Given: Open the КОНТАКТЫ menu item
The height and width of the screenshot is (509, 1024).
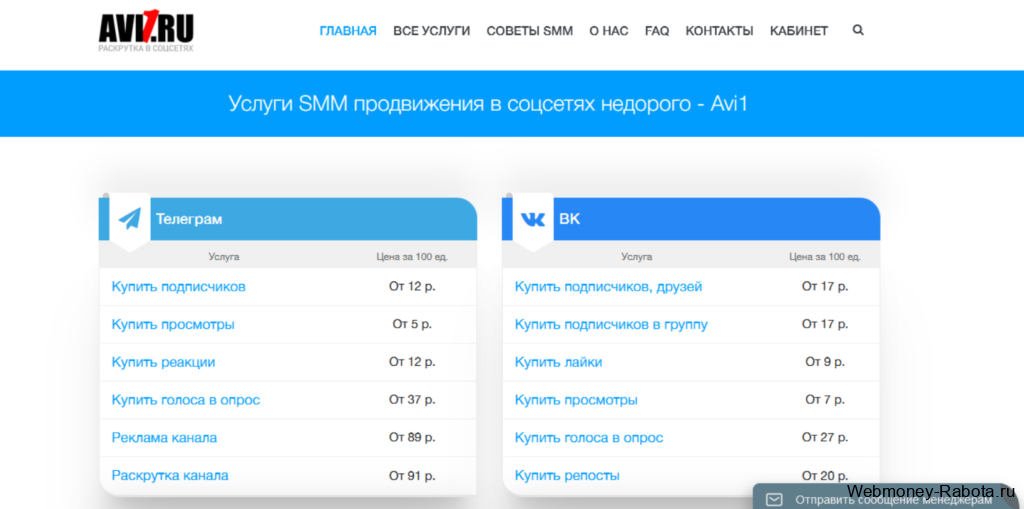Looking at the screenshot, I should (x=720, y=31).
